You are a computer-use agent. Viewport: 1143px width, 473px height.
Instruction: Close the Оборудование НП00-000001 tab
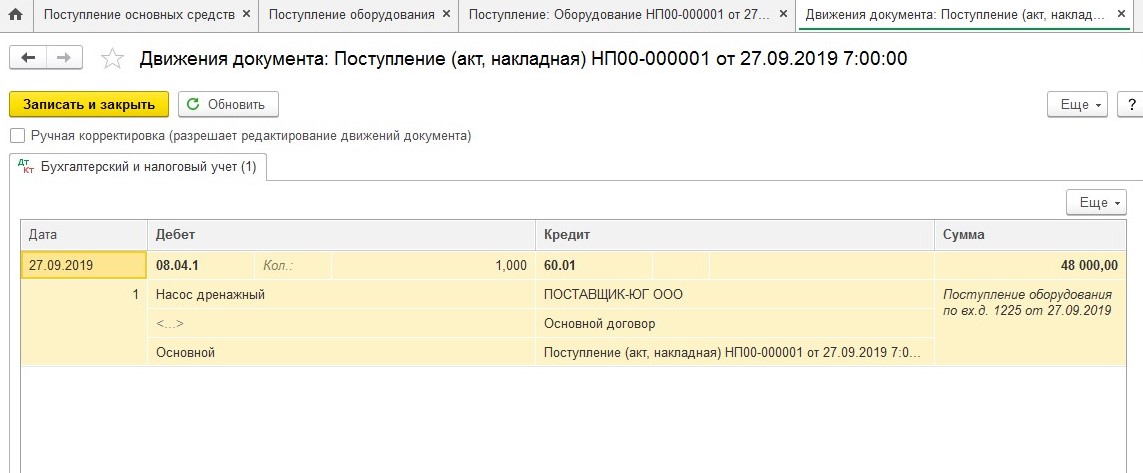pos(782,15)
